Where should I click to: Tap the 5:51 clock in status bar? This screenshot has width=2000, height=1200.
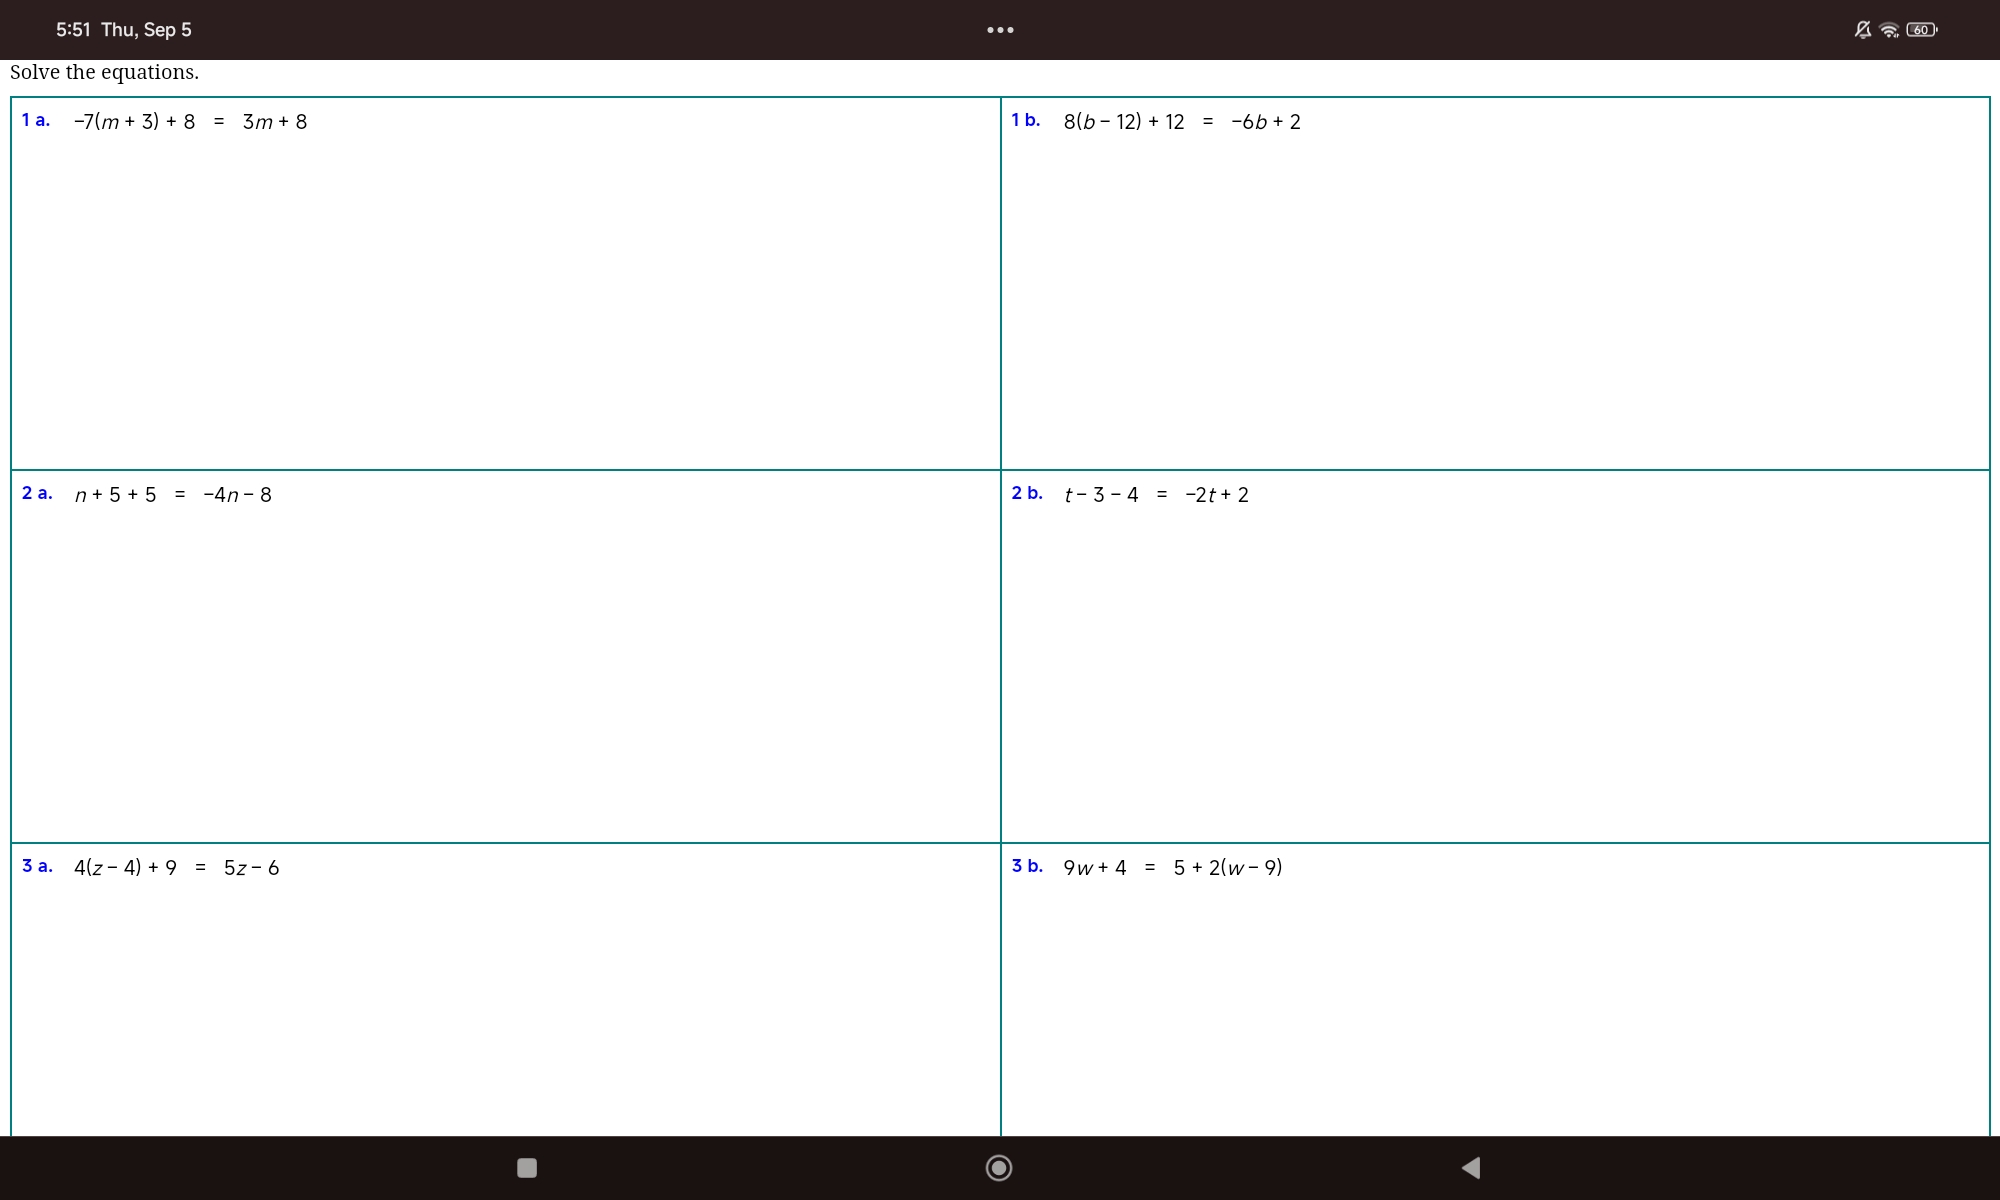tap(73, 30)
